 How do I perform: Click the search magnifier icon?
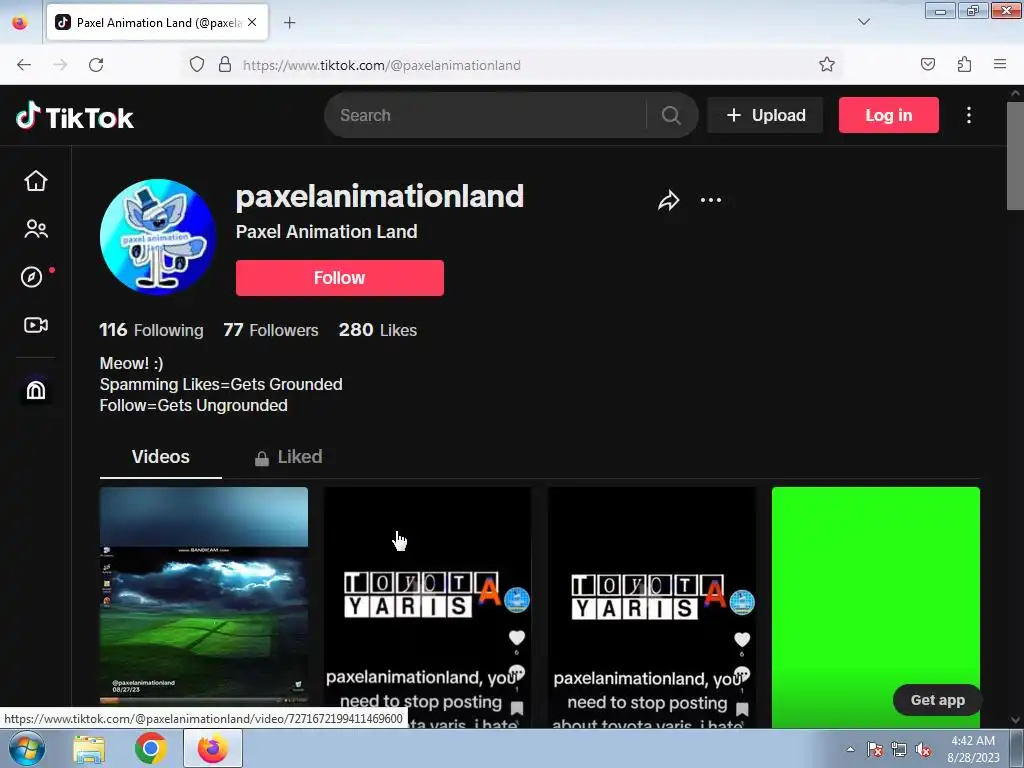[x=671, y=116]
